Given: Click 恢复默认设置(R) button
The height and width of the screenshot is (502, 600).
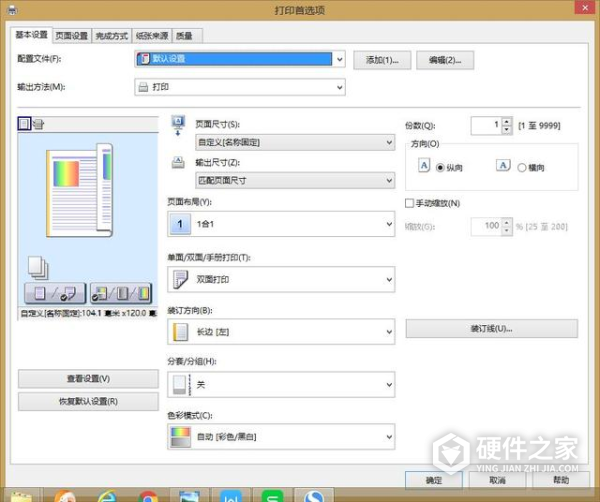Looking at the screenshot, I should tap(88, 401).
